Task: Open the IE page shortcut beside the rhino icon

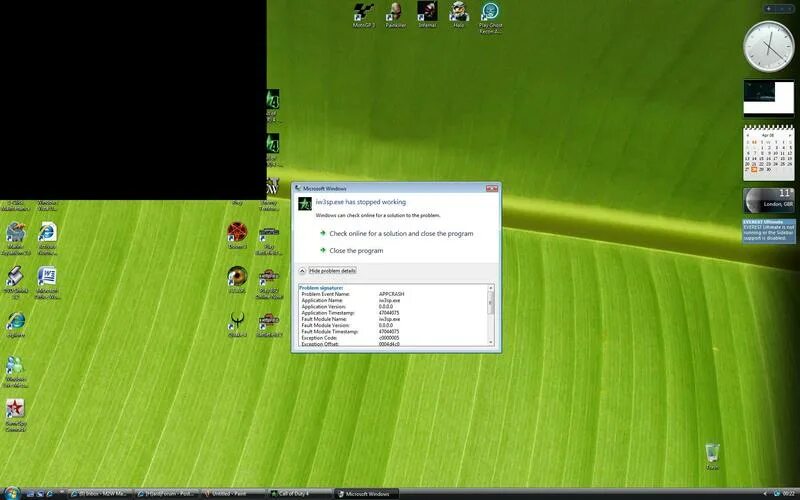Action: tap(47, 238)
